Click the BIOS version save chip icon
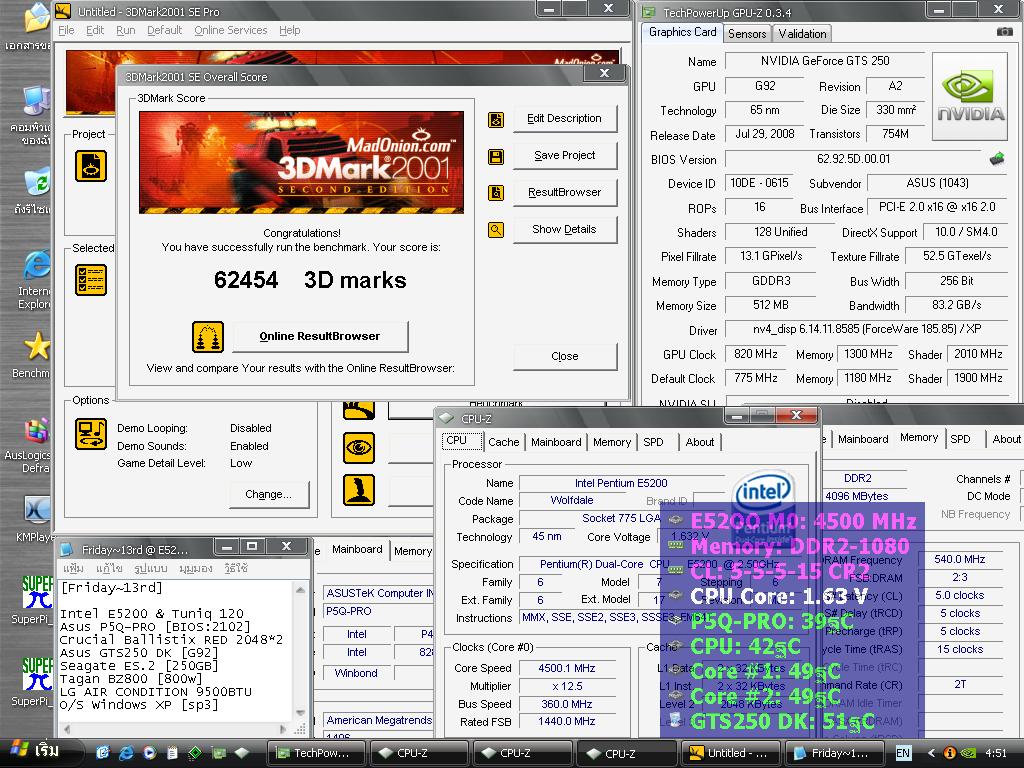The width and height of the screenshot is (1024, 768). coord(997,159)
